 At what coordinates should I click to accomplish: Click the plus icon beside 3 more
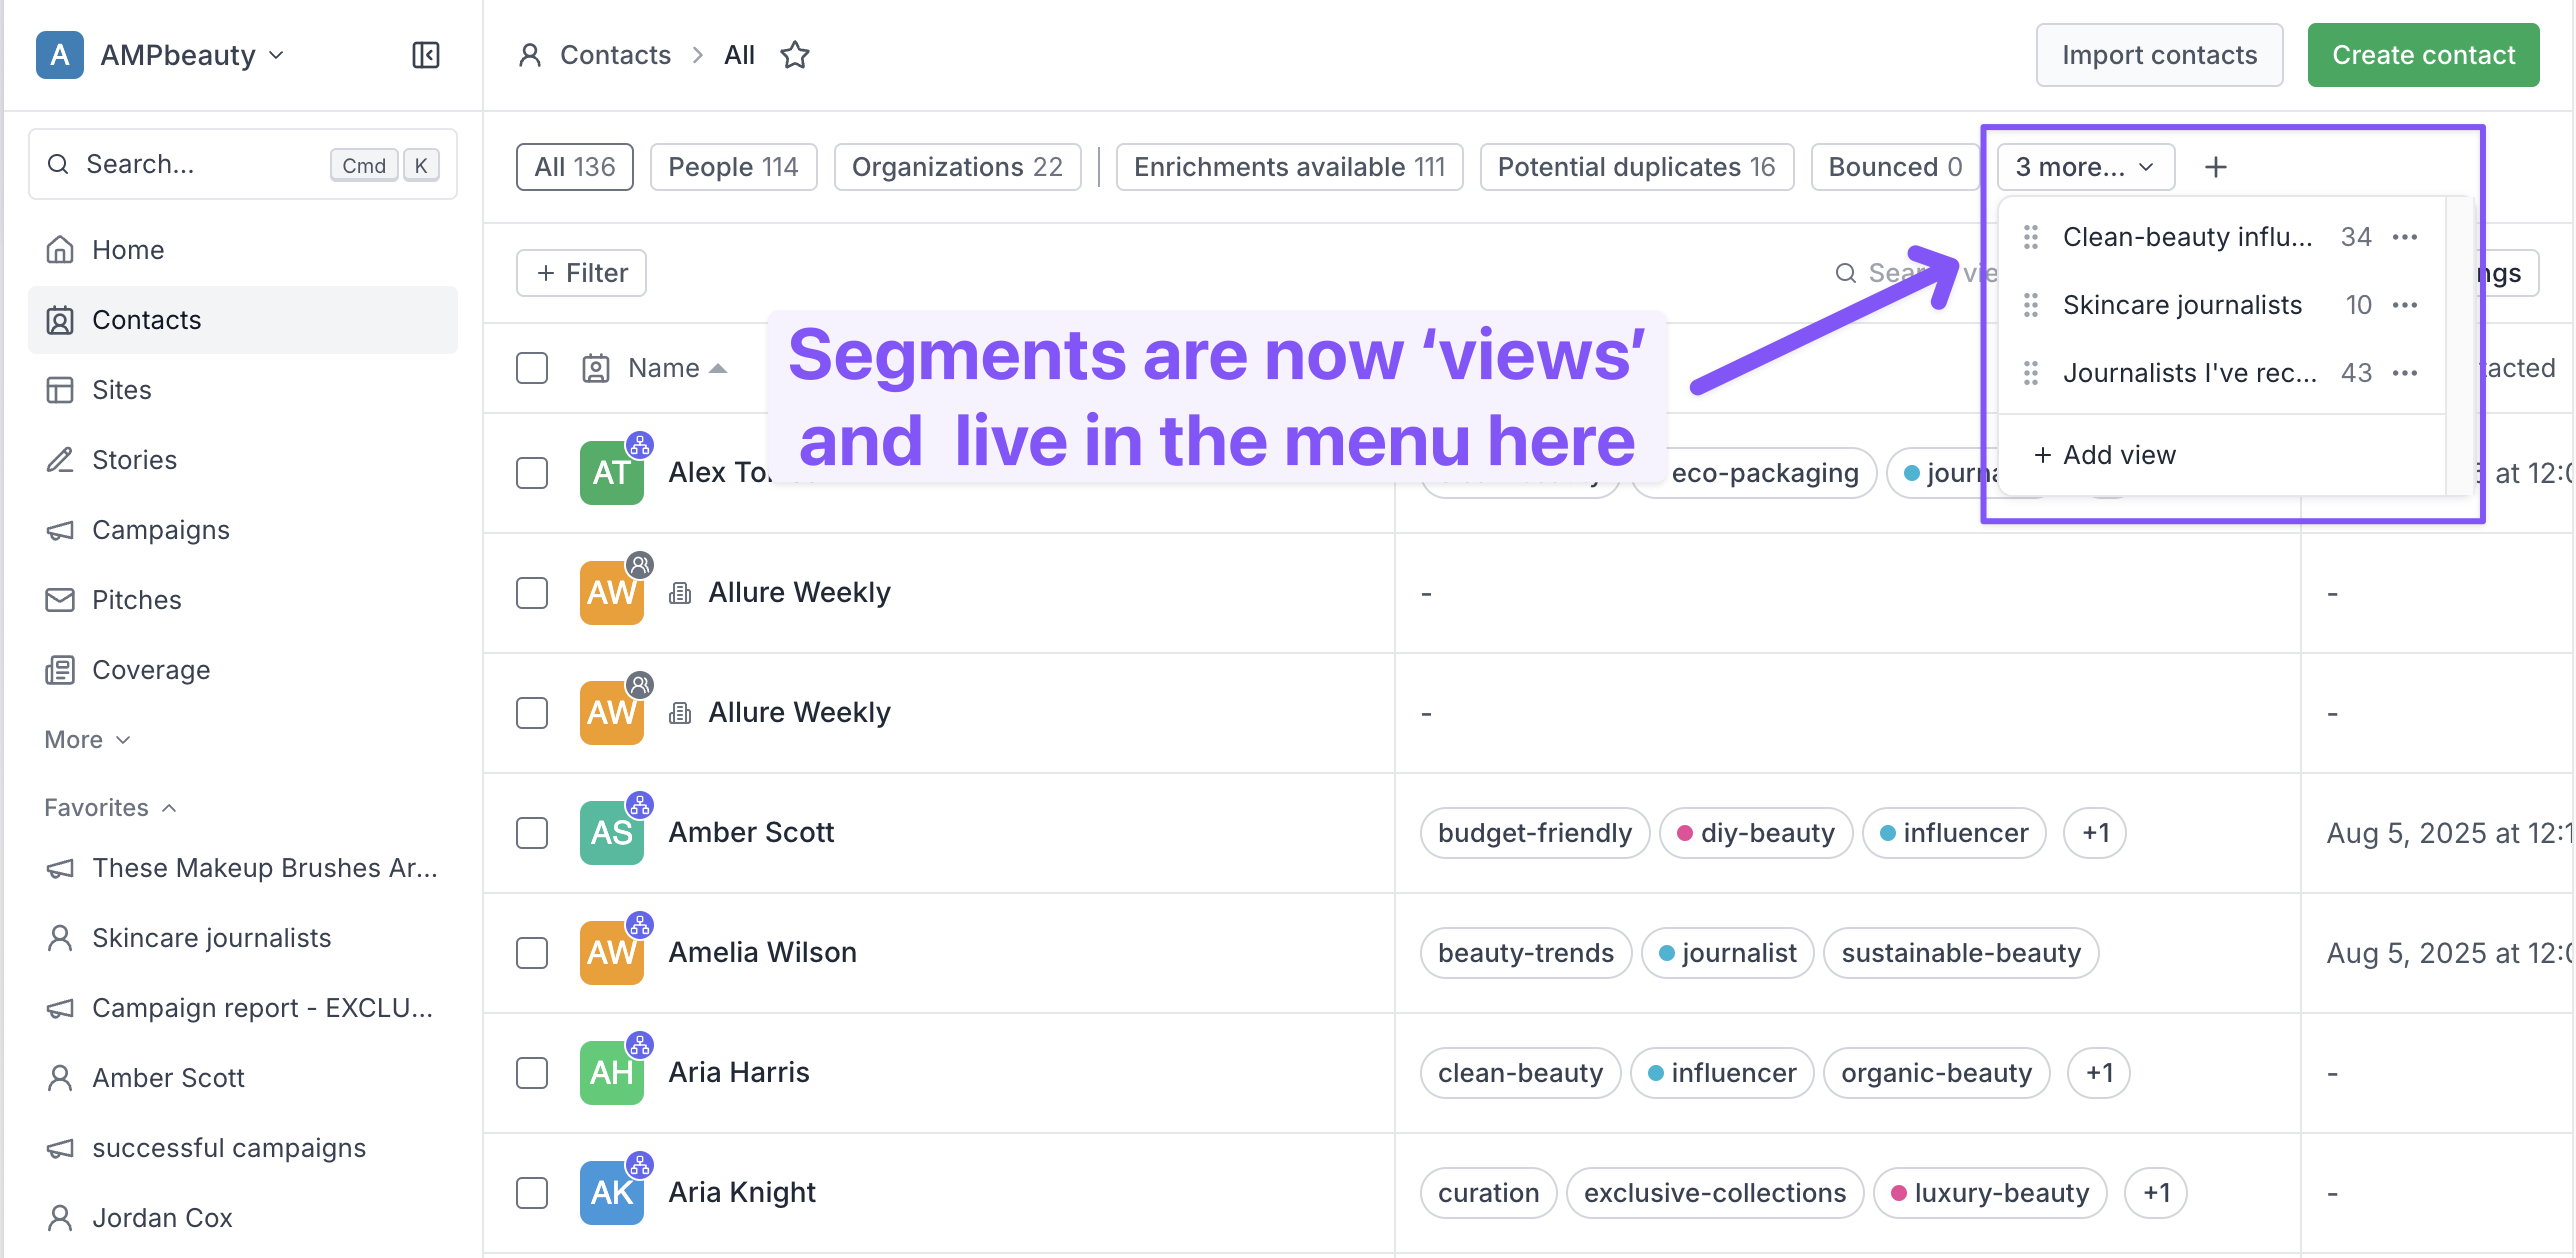2216,167
